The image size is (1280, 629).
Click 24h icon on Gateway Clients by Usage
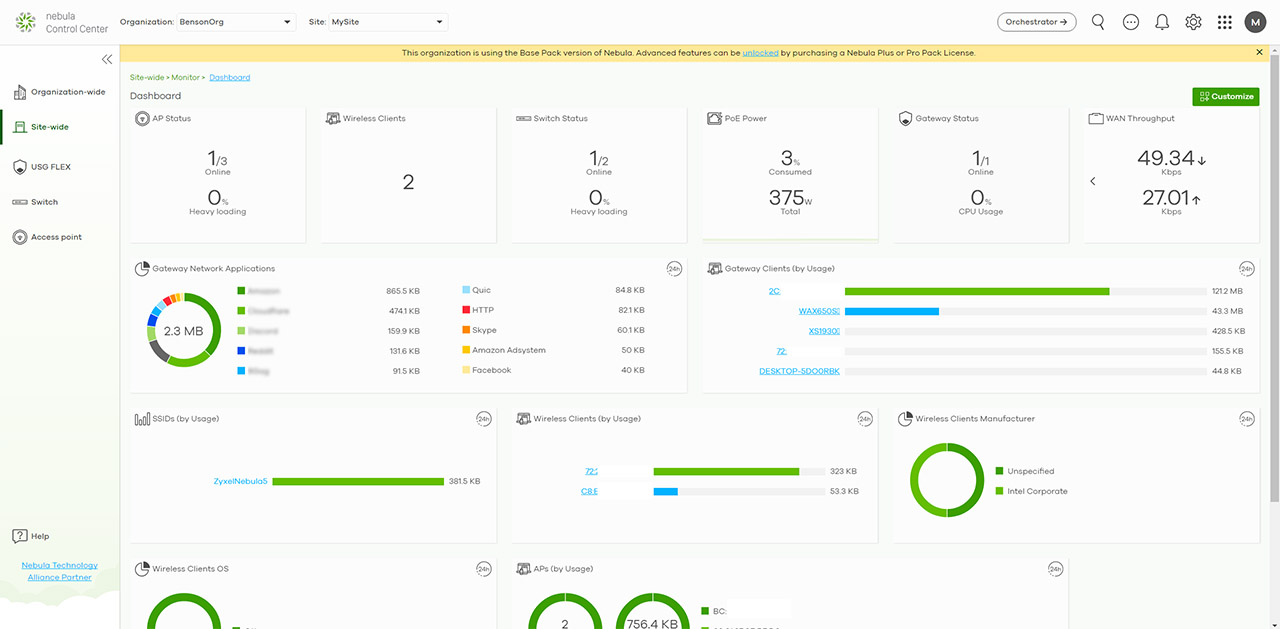coord(1247,268)
